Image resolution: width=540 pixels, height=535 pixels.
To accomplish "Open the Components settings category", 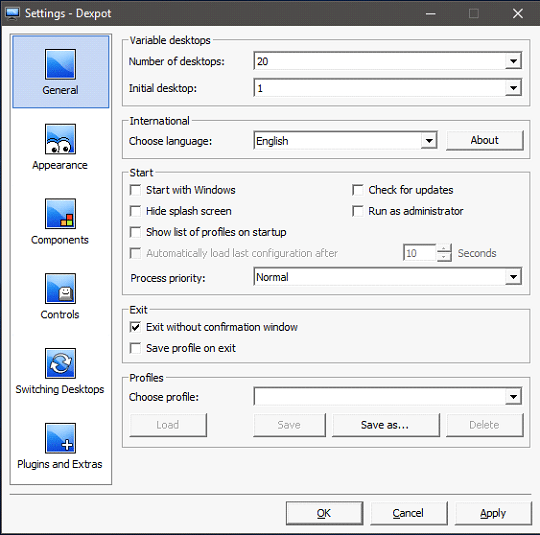I will click(x=60, y=222).
